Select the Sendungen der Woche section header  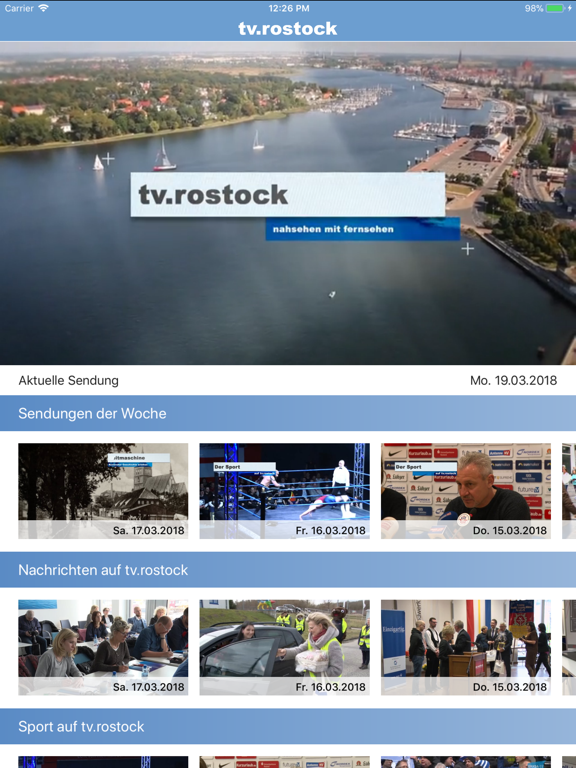point(288,413)
